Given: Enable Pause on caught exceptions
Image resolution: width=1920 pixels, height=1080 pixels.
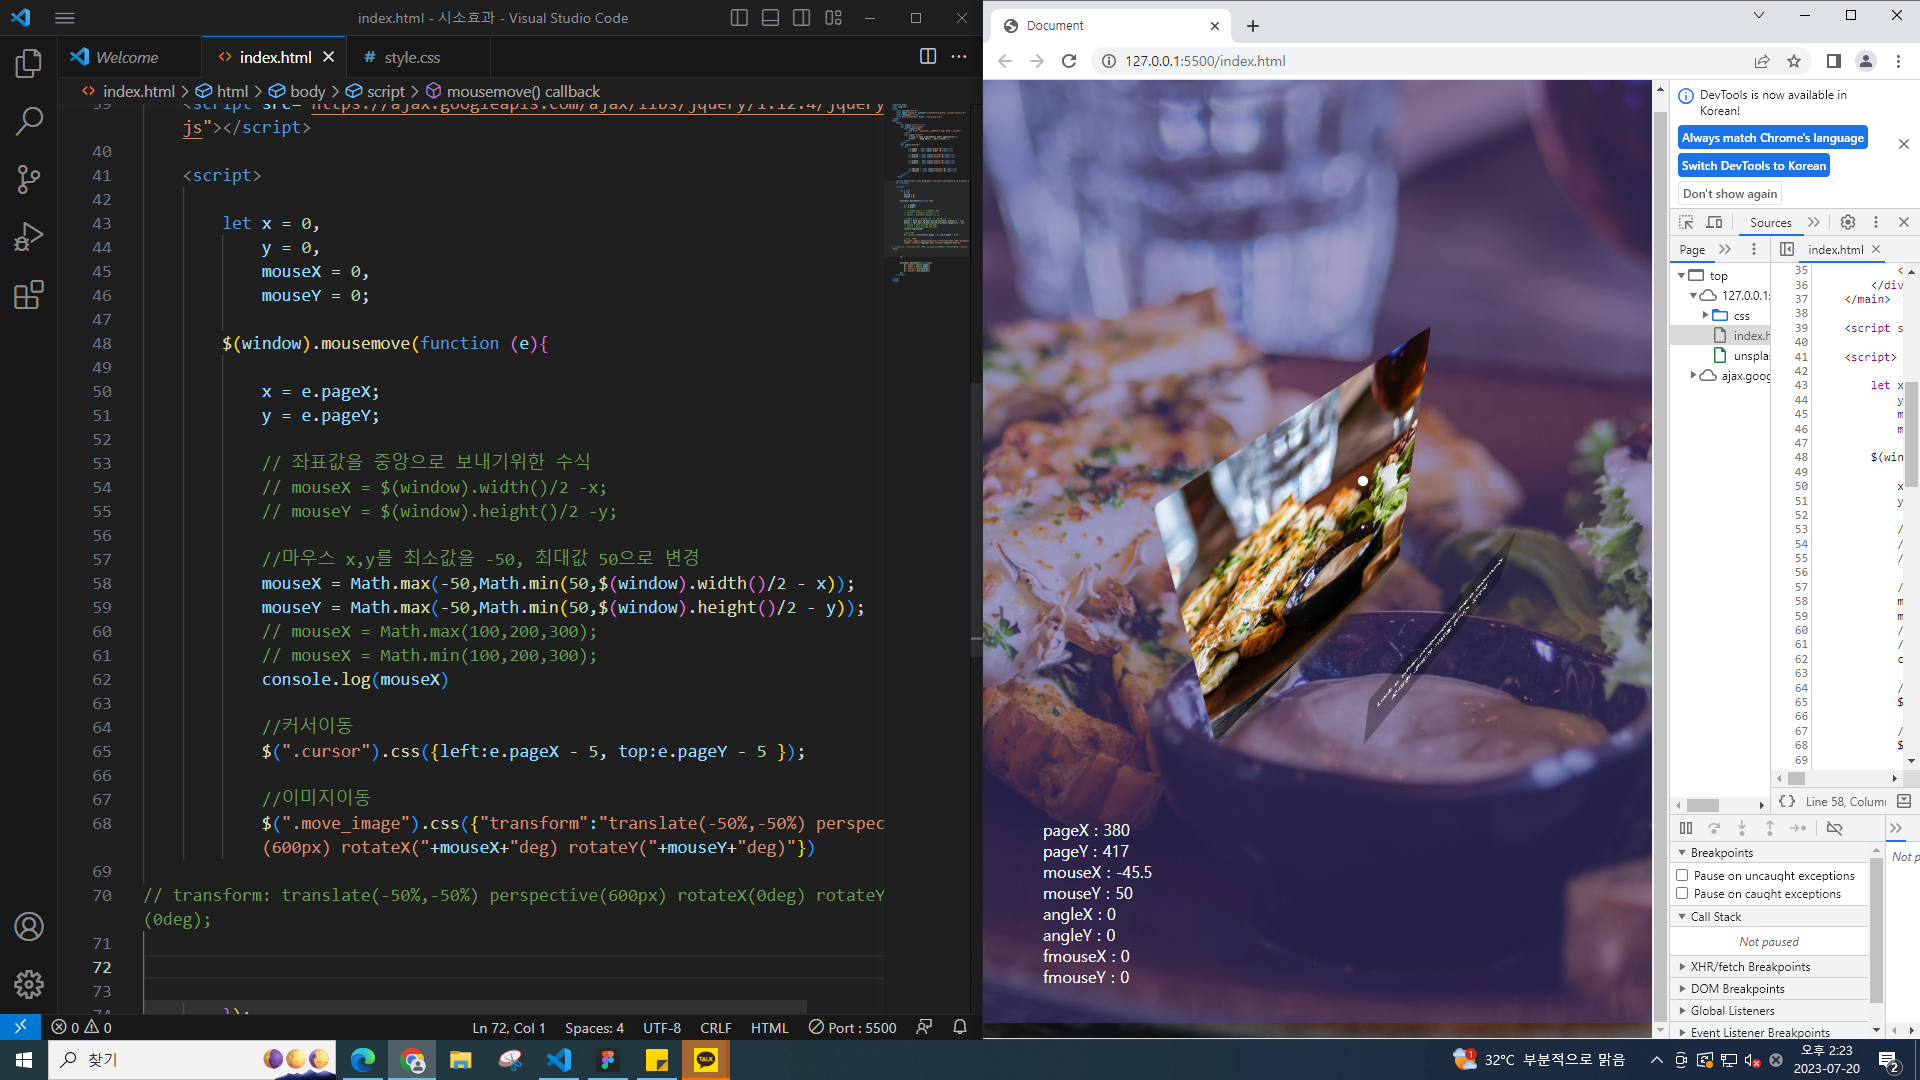Looking at the screenshot, I should click(1682, 894).
